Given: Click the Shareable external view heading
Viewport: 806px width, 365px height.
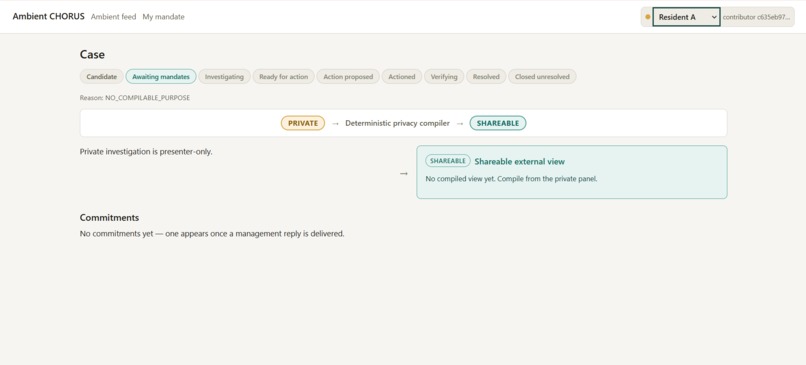Looking at the screenshot, I should [520, 161].
